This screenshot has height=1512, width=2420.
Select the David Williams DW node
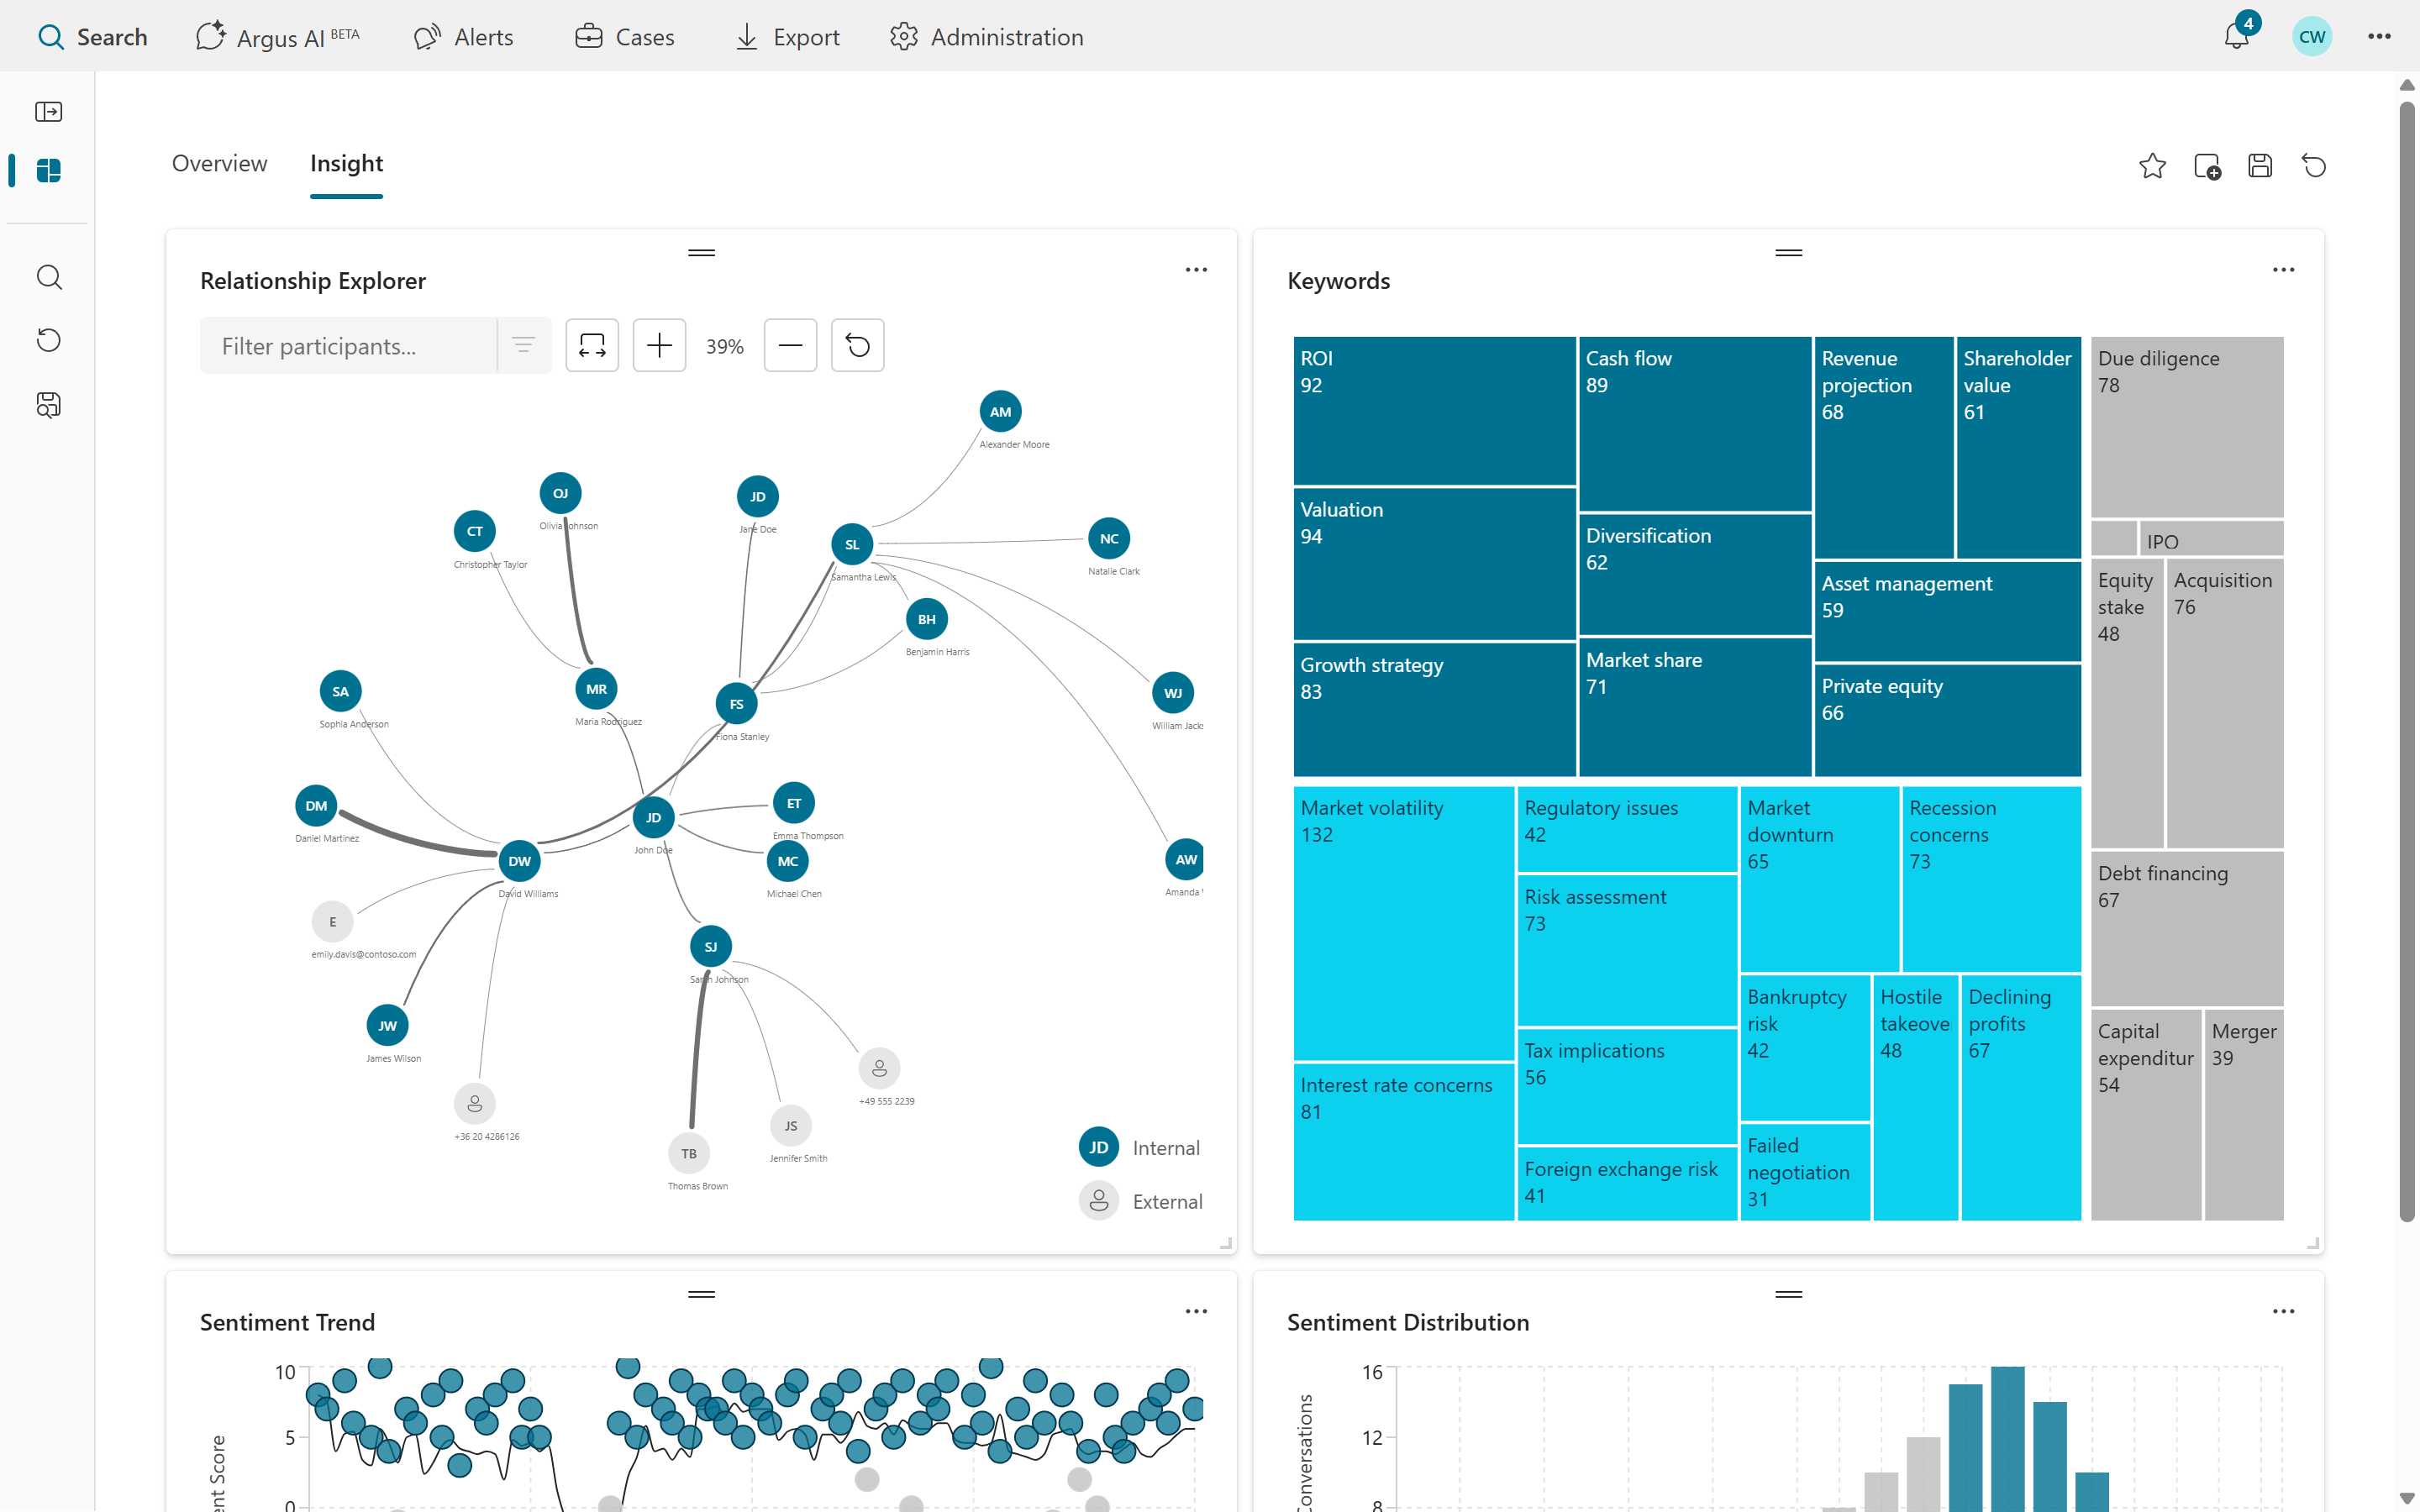519,861
